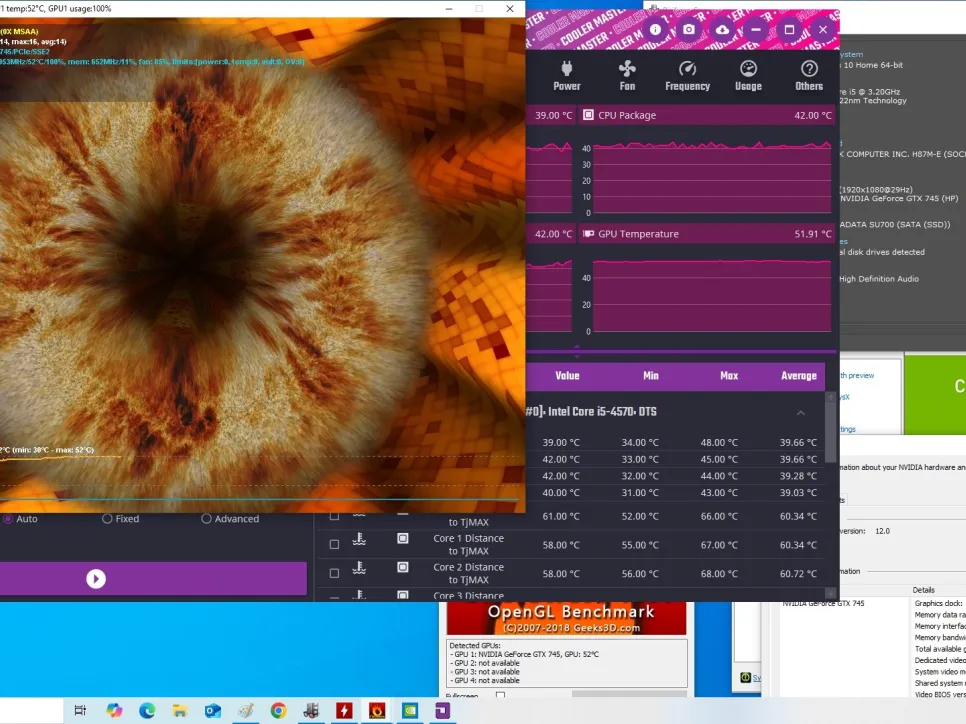The image size is (966, 724).
Task: Click the Core 1 Distance to TjMAX label
Action: pos(468,545)
